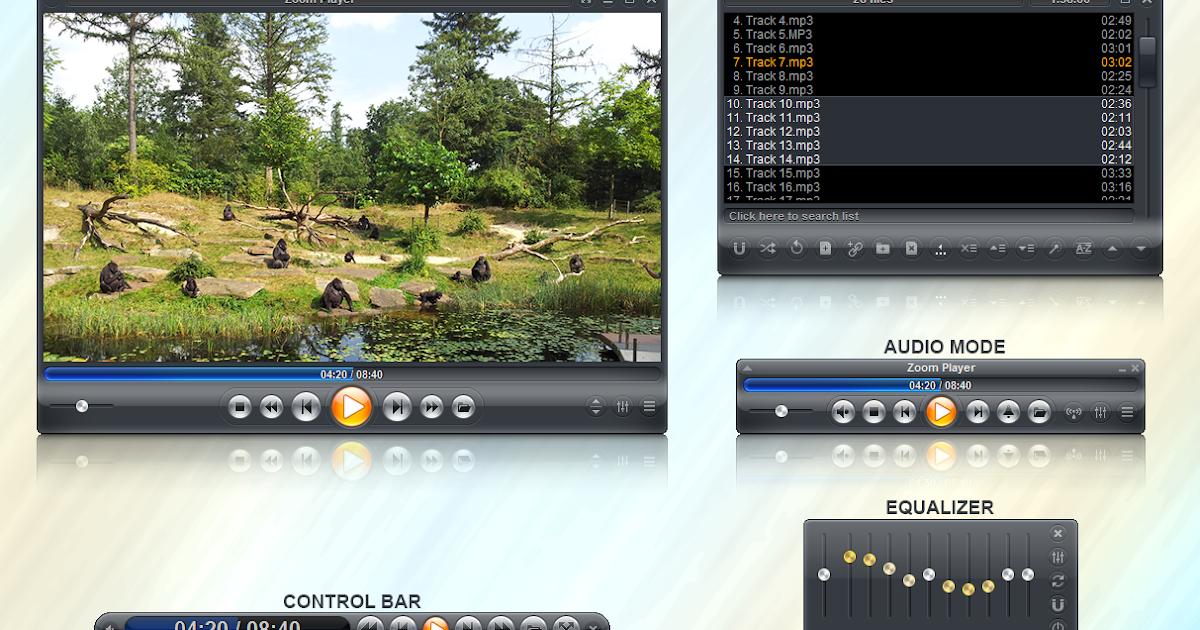Expand audio mode player via title triangle
1200x630 pixels.
(x=747, y=368)
